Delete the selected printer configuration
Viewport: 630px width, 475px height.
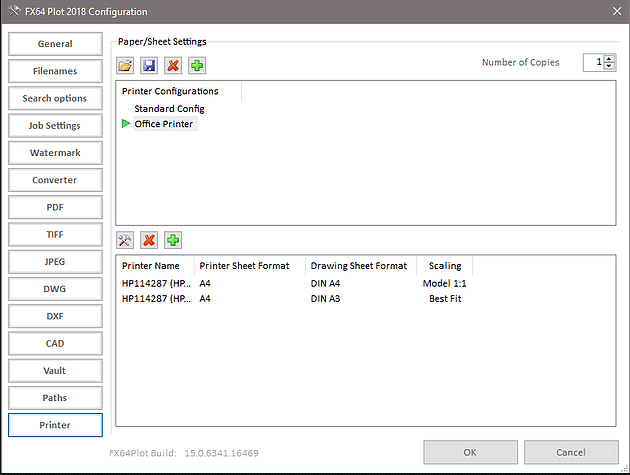[173, 66]
